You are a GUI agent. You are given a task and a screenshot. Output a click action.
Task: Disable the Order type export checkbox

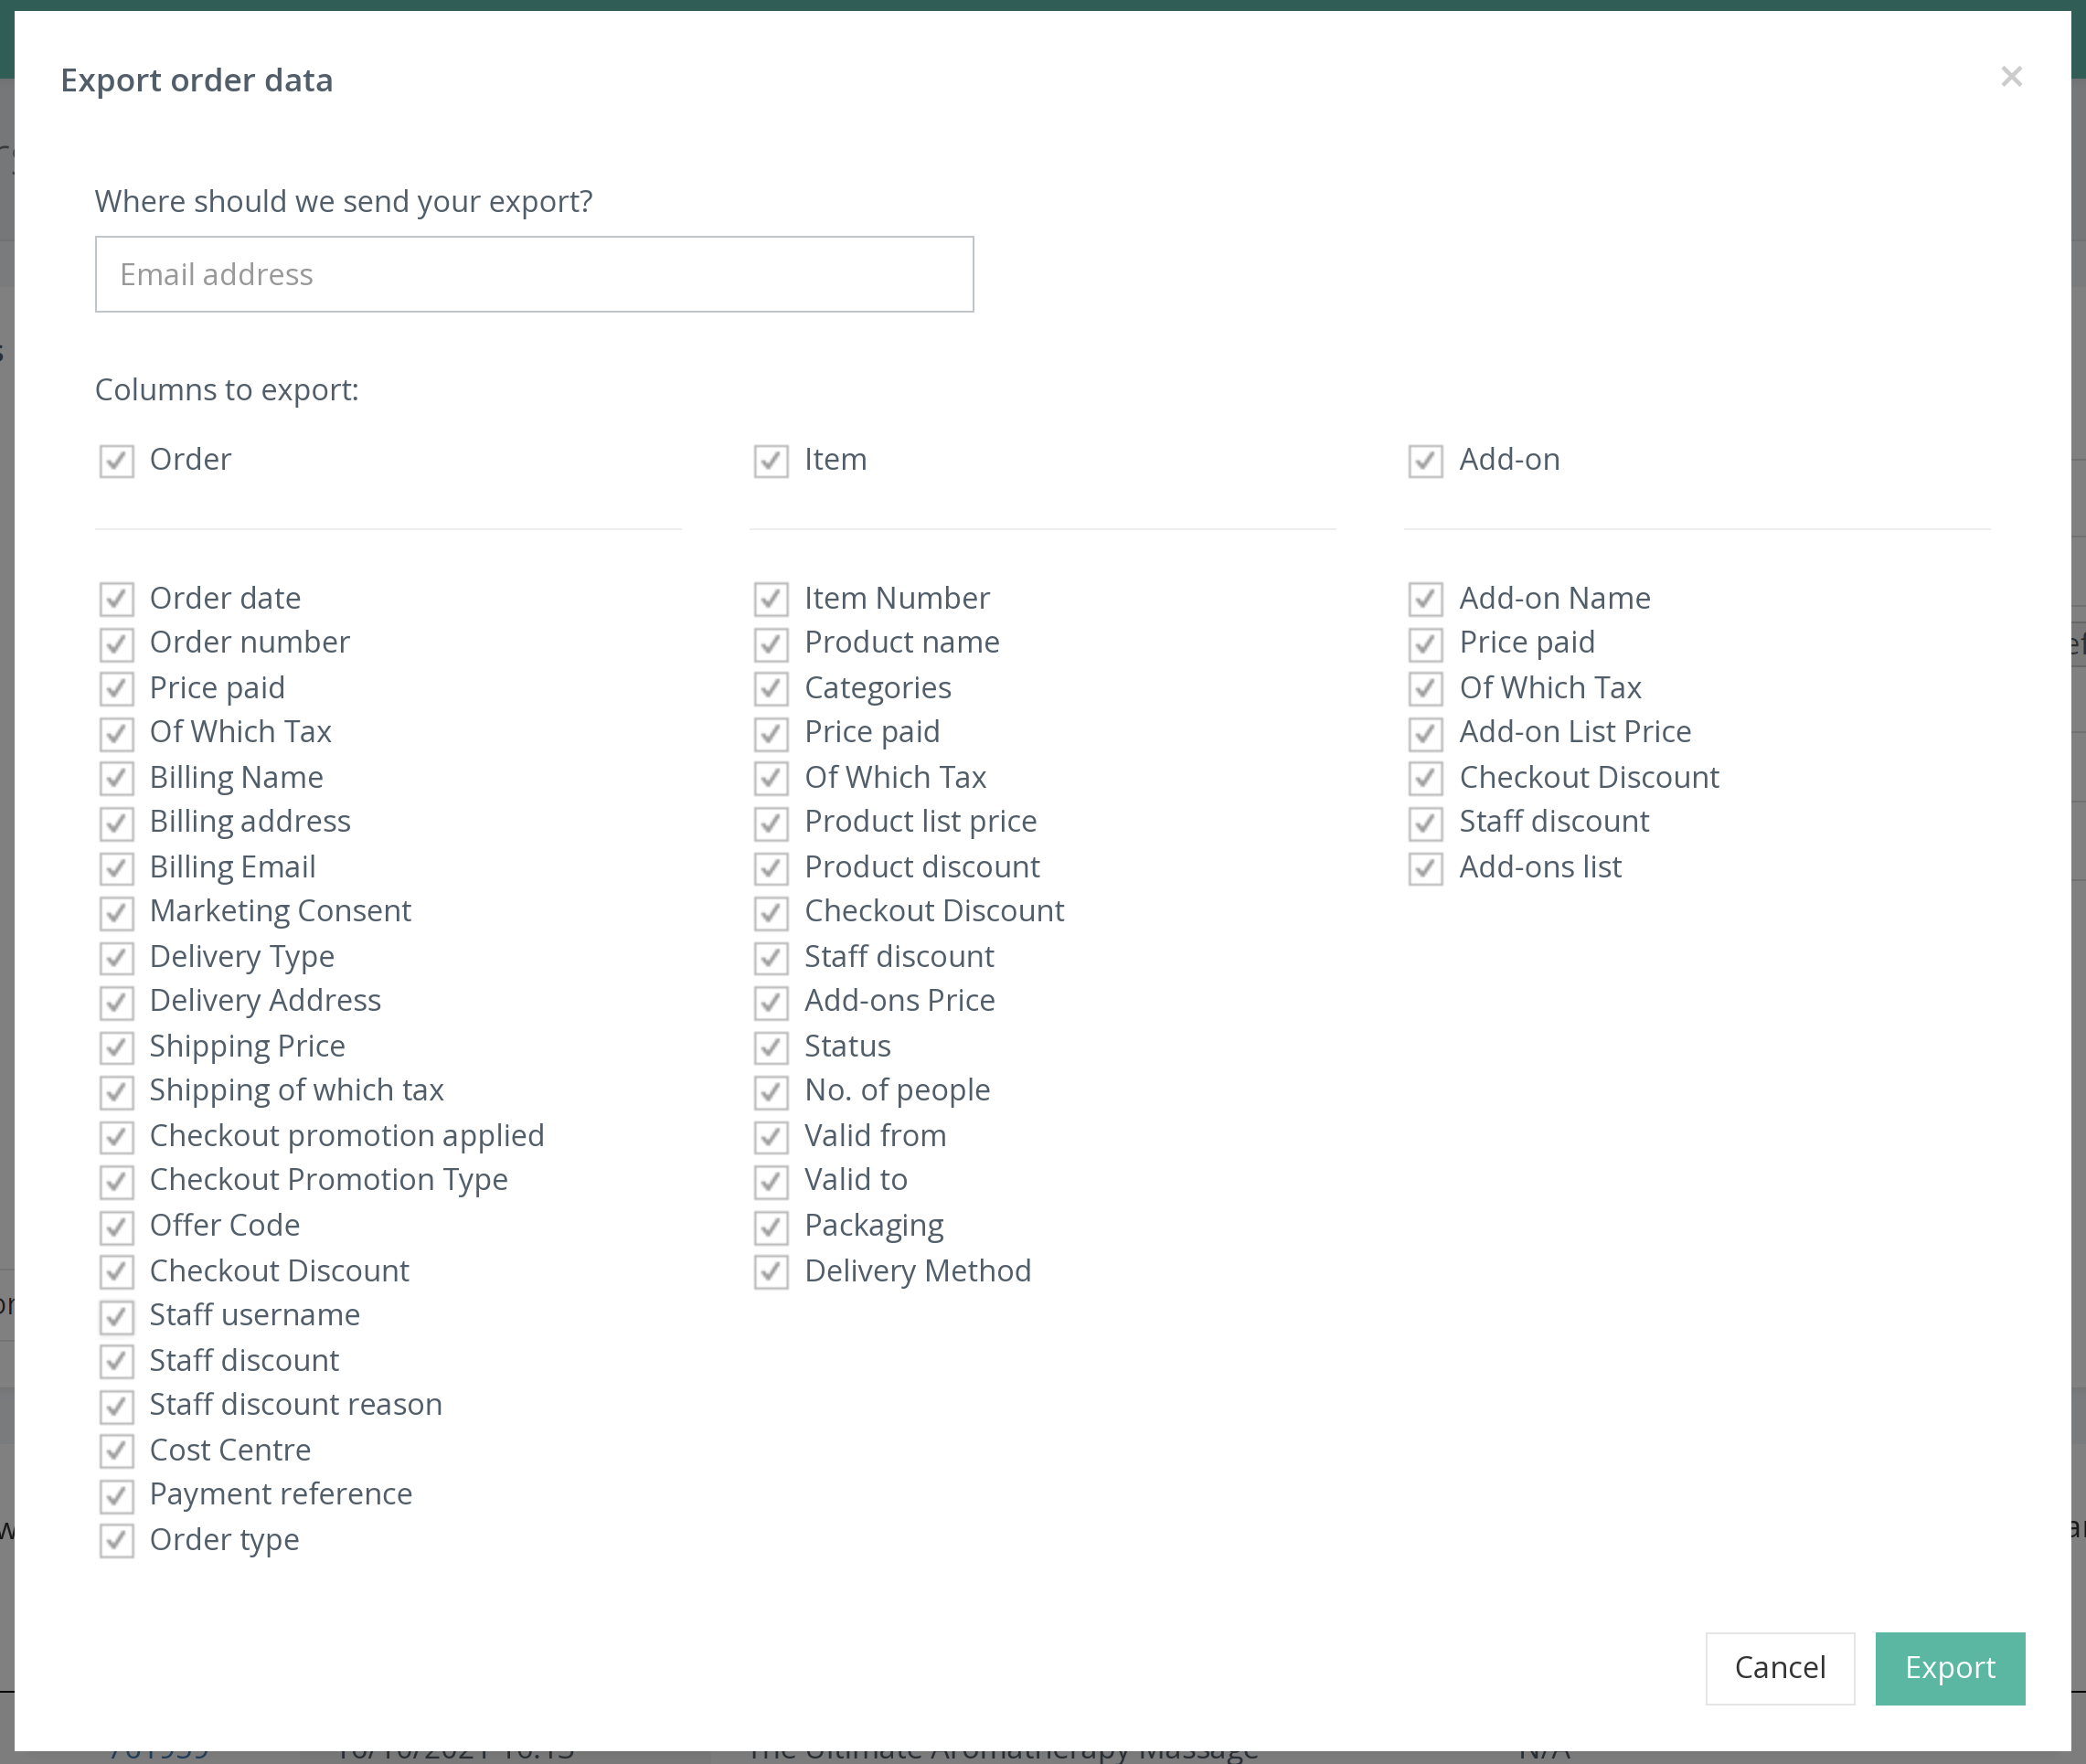(x=115, y=1540)
